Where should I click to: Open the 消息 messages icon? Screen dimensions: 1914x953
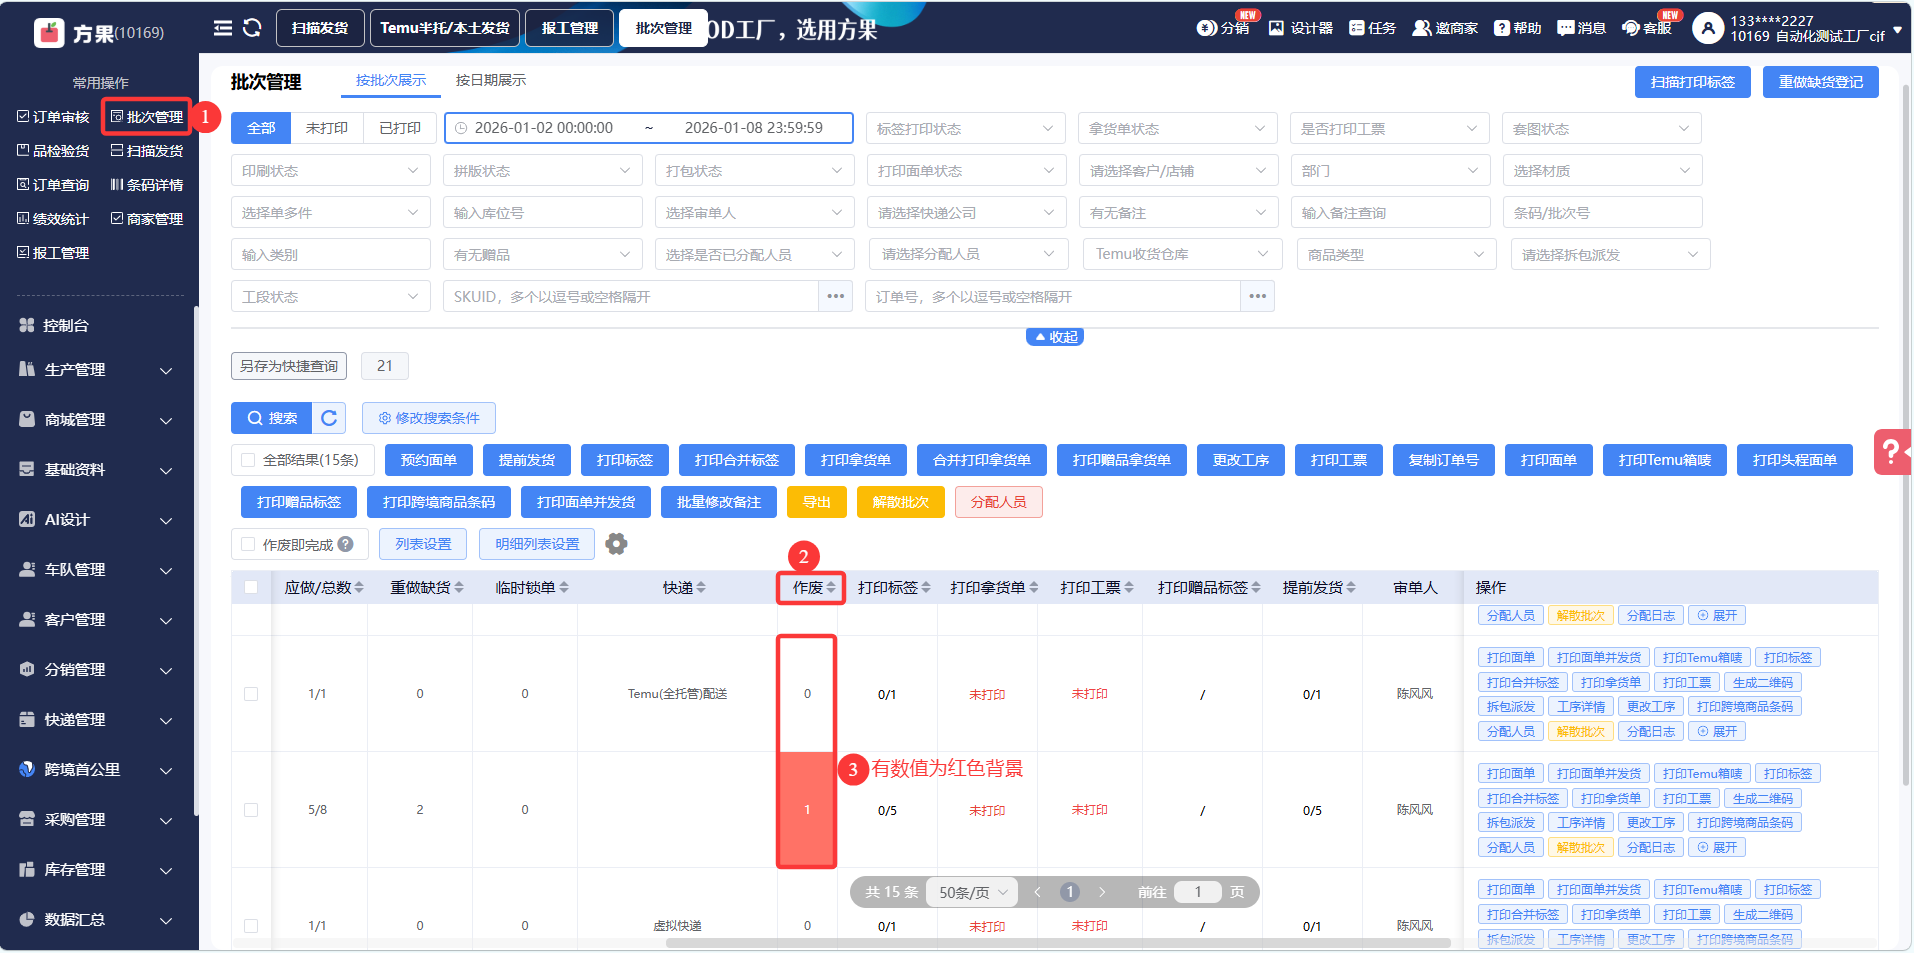[x=1566, y=28]
